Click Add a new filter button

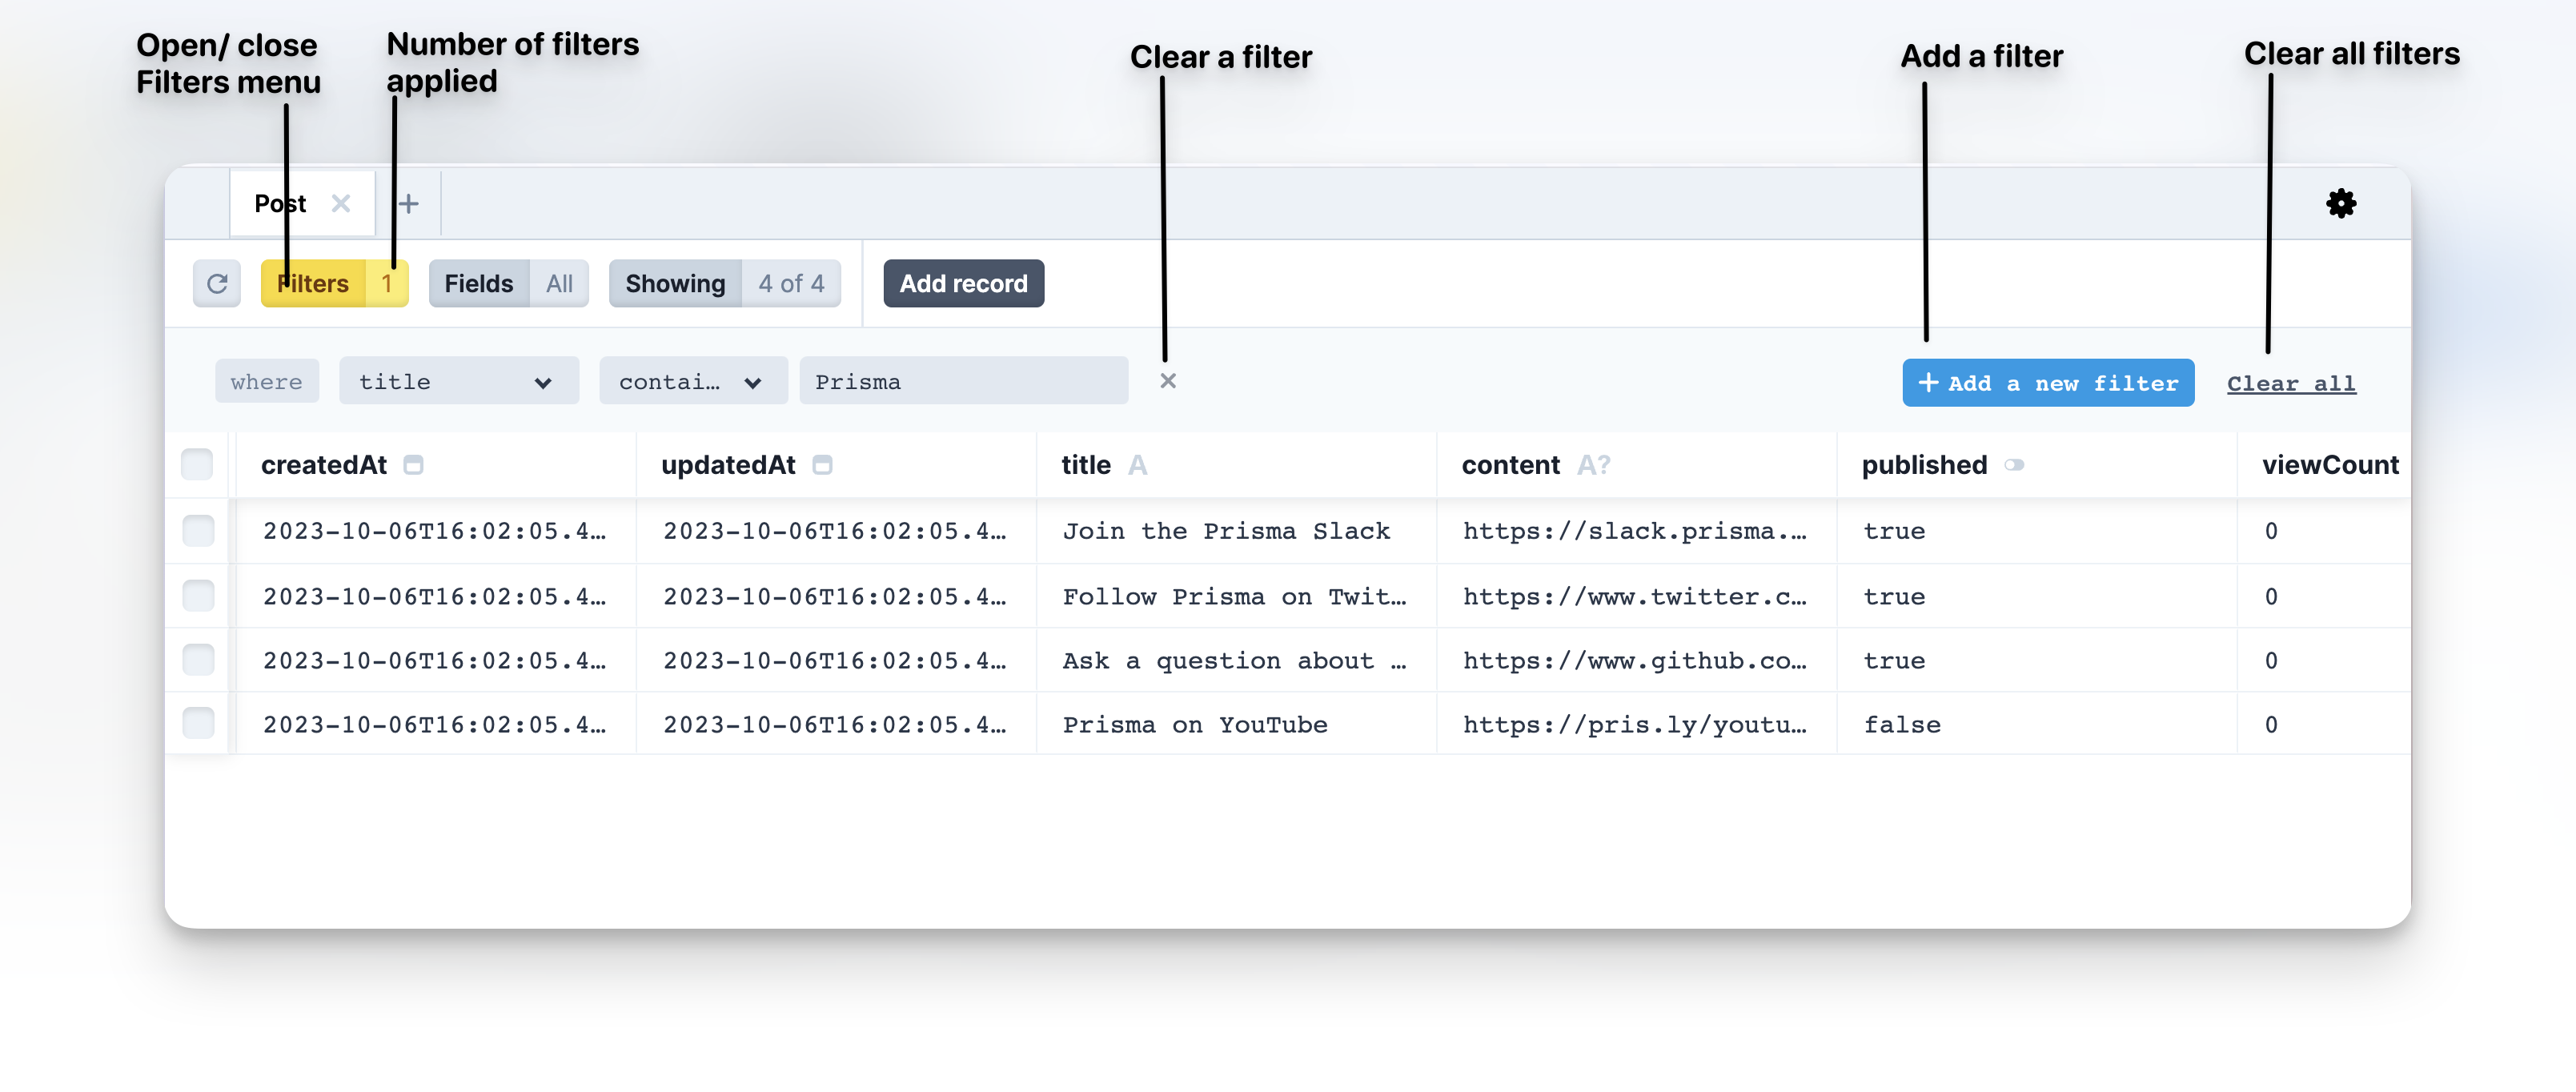tap(2047, 381)
